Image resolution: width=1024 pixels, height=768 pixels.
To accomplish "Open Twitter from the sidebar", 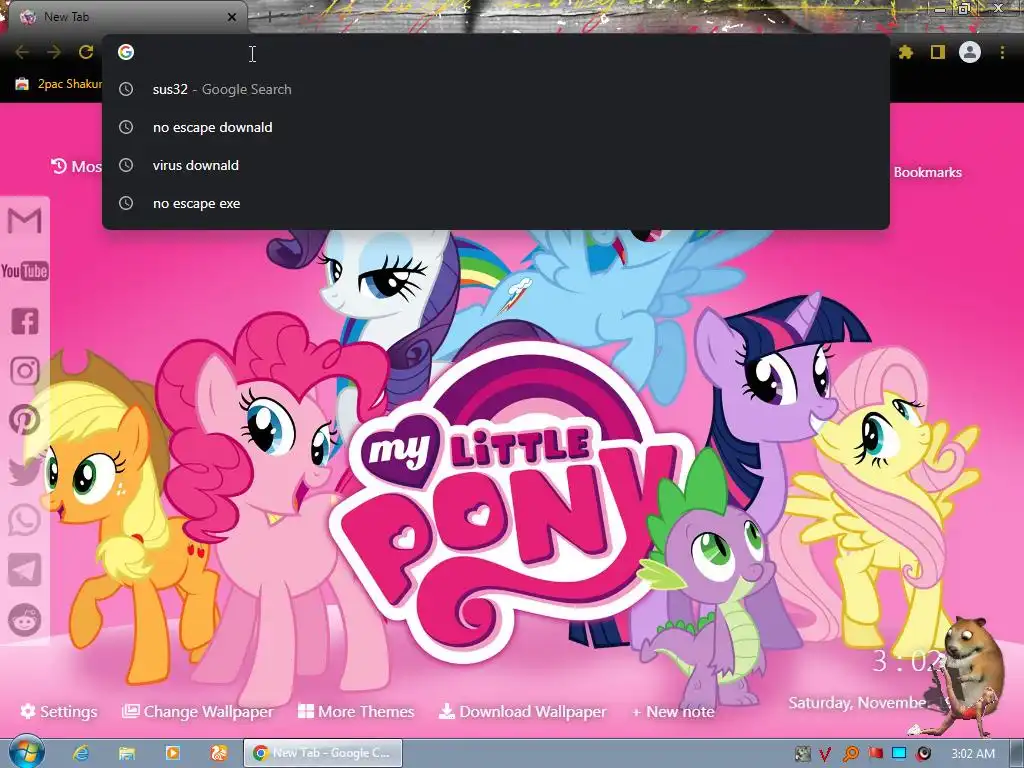I will coord(24,470).
